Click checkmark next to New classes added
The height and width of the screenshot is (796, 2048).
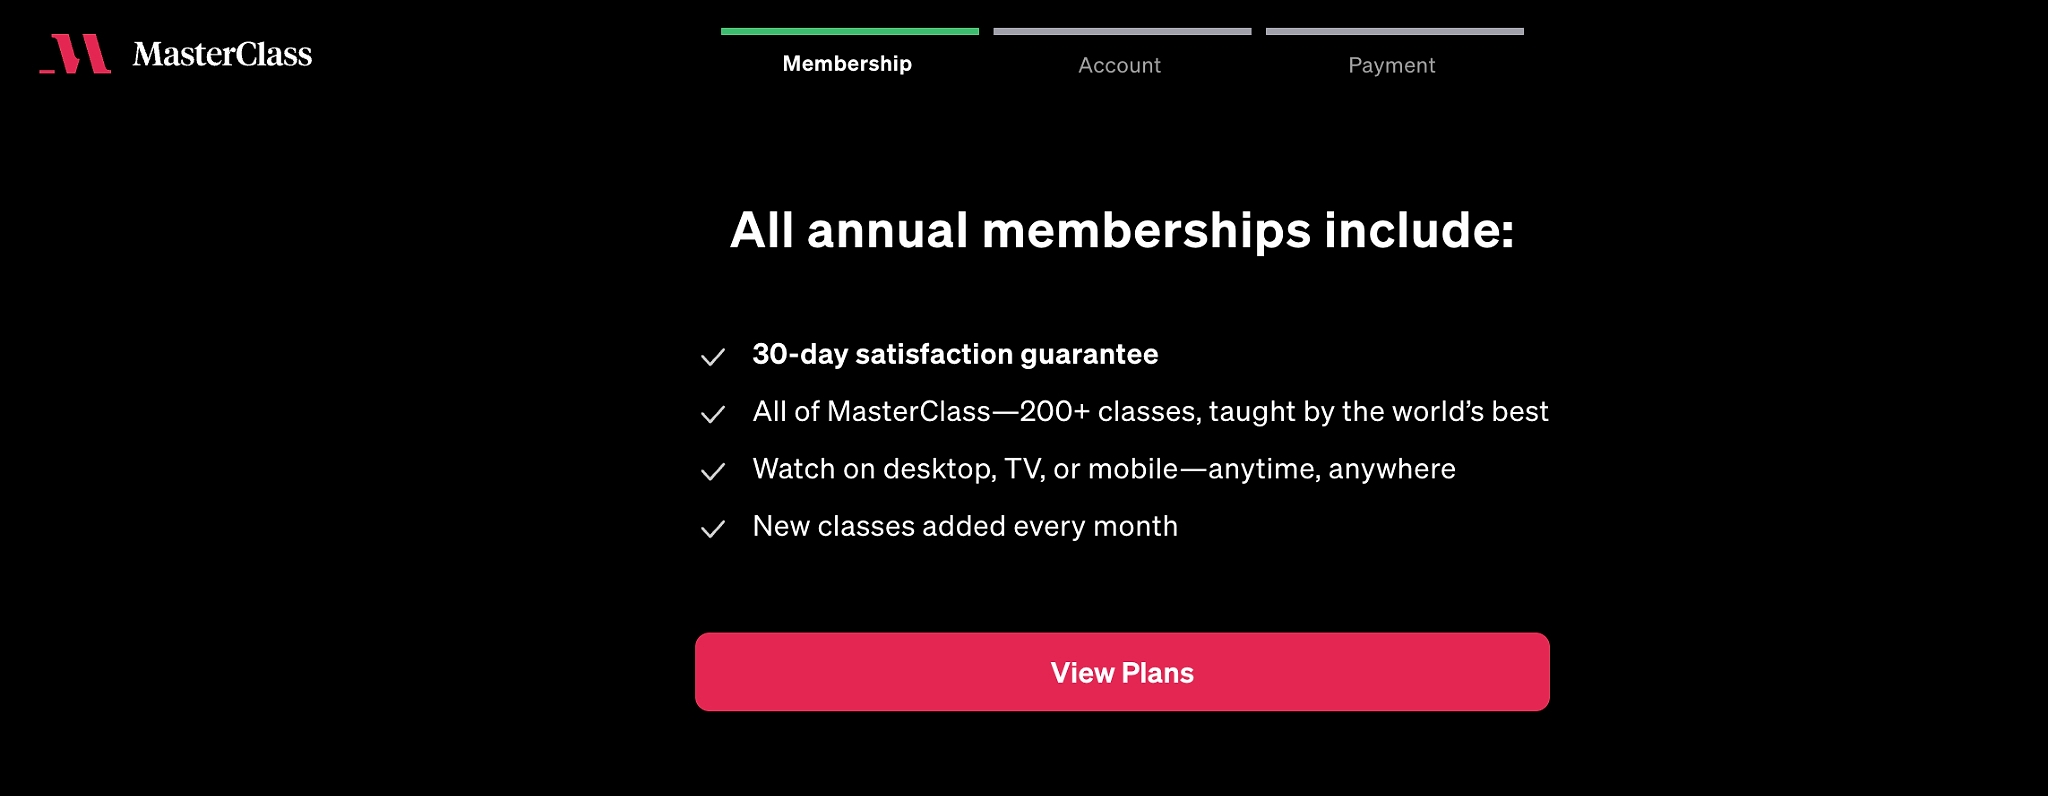713,529
